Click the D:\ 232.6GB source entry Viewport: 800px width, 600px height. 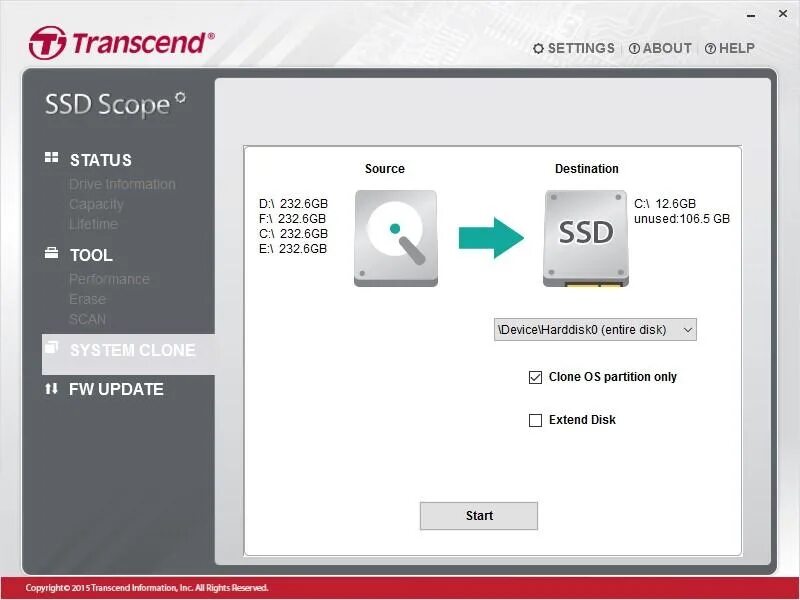[293, 204]
